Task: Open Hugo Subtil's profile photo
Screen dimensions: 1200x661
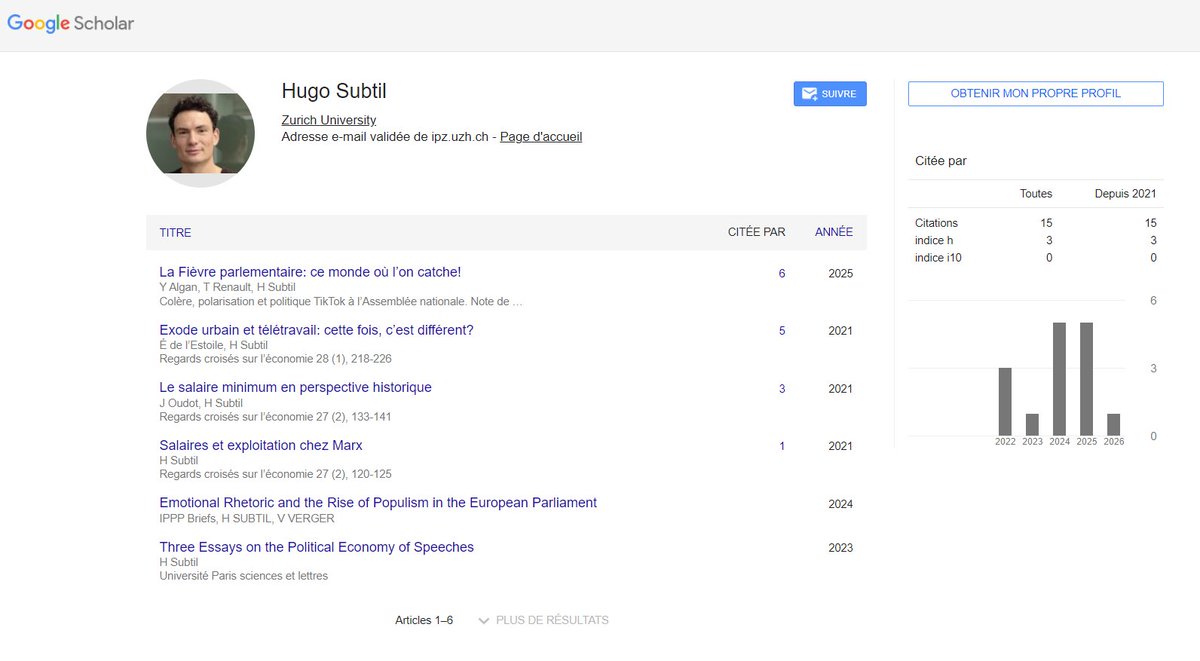Action: [x=200, y=133]
